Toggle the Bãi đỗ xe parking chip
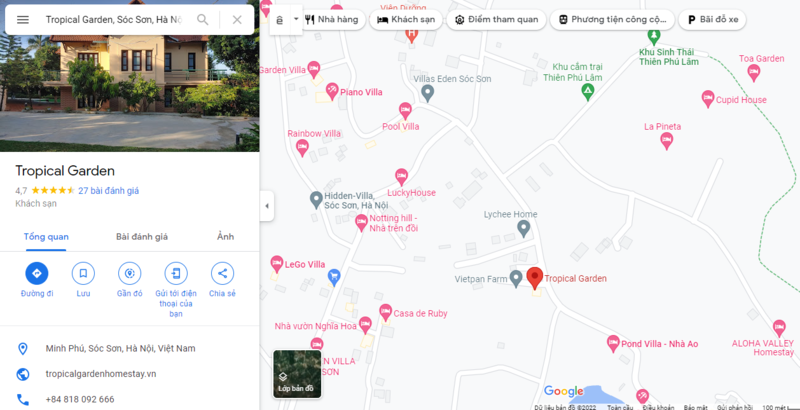This screenshot has height=410, width=800. (x=712, y=20)
